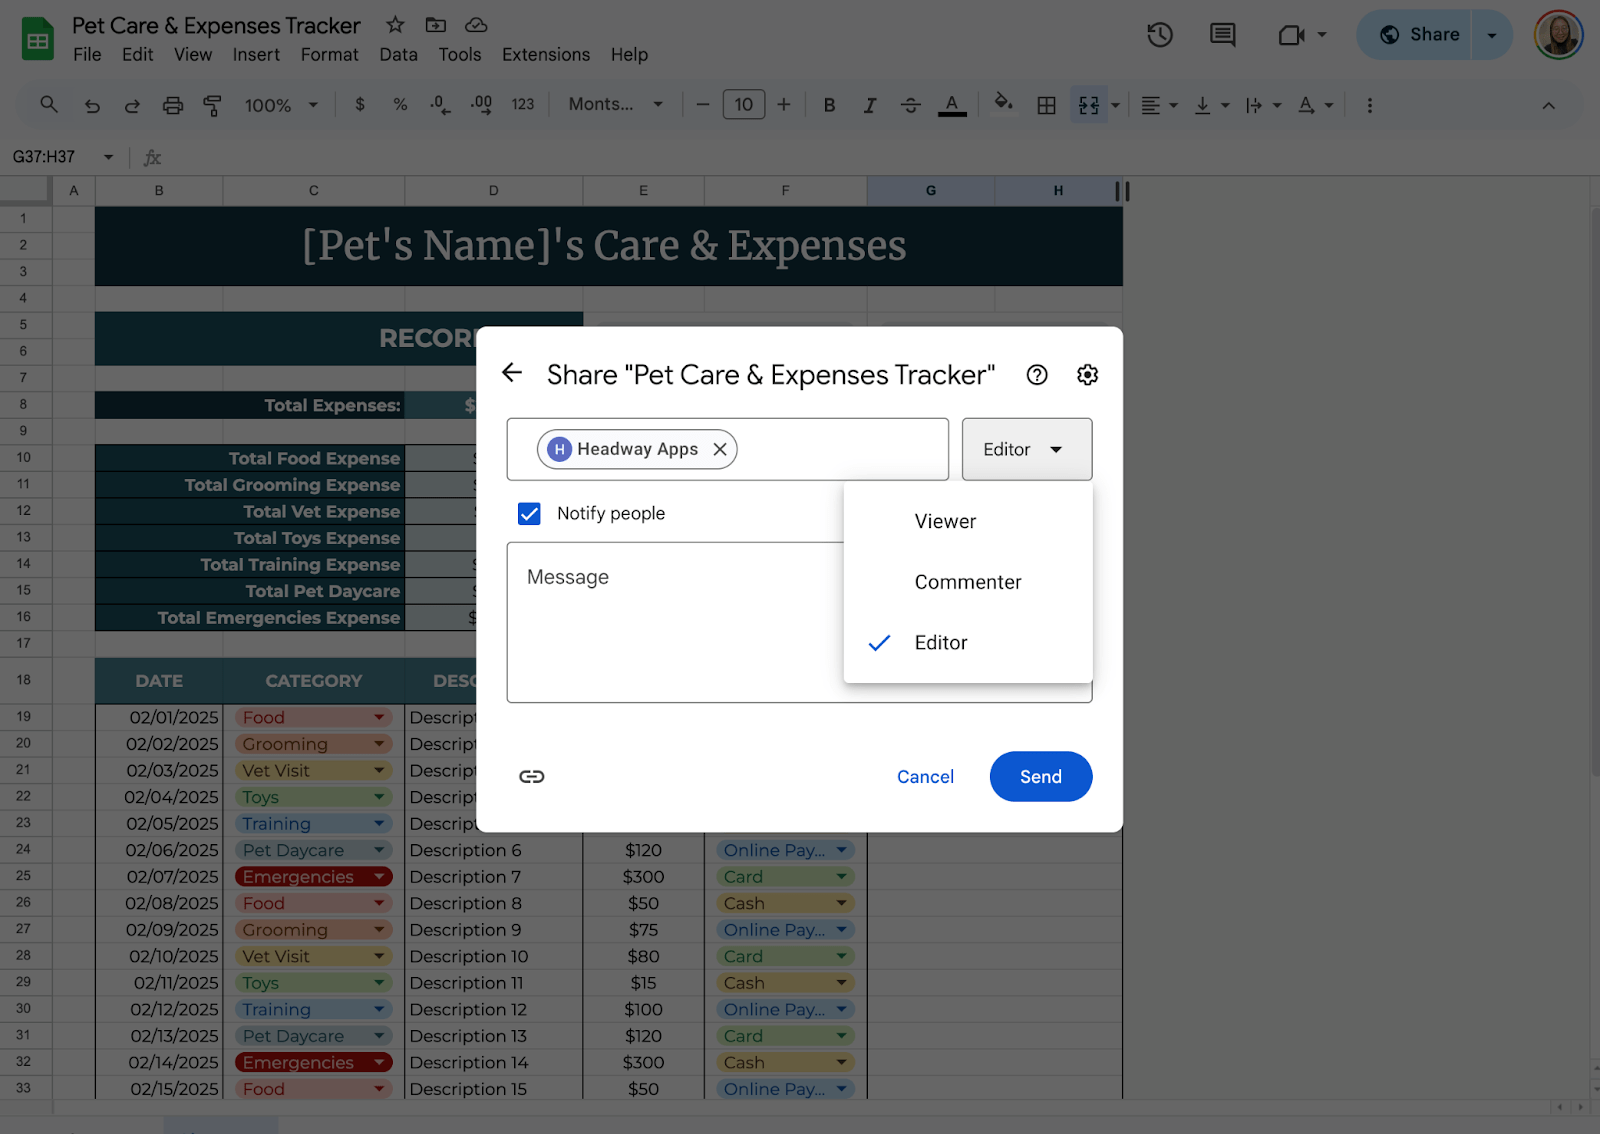The width and height of the screenshot is (1600, 1134).
Task: Collapse the toolbar with chevron
Action: pos(1548,105)
